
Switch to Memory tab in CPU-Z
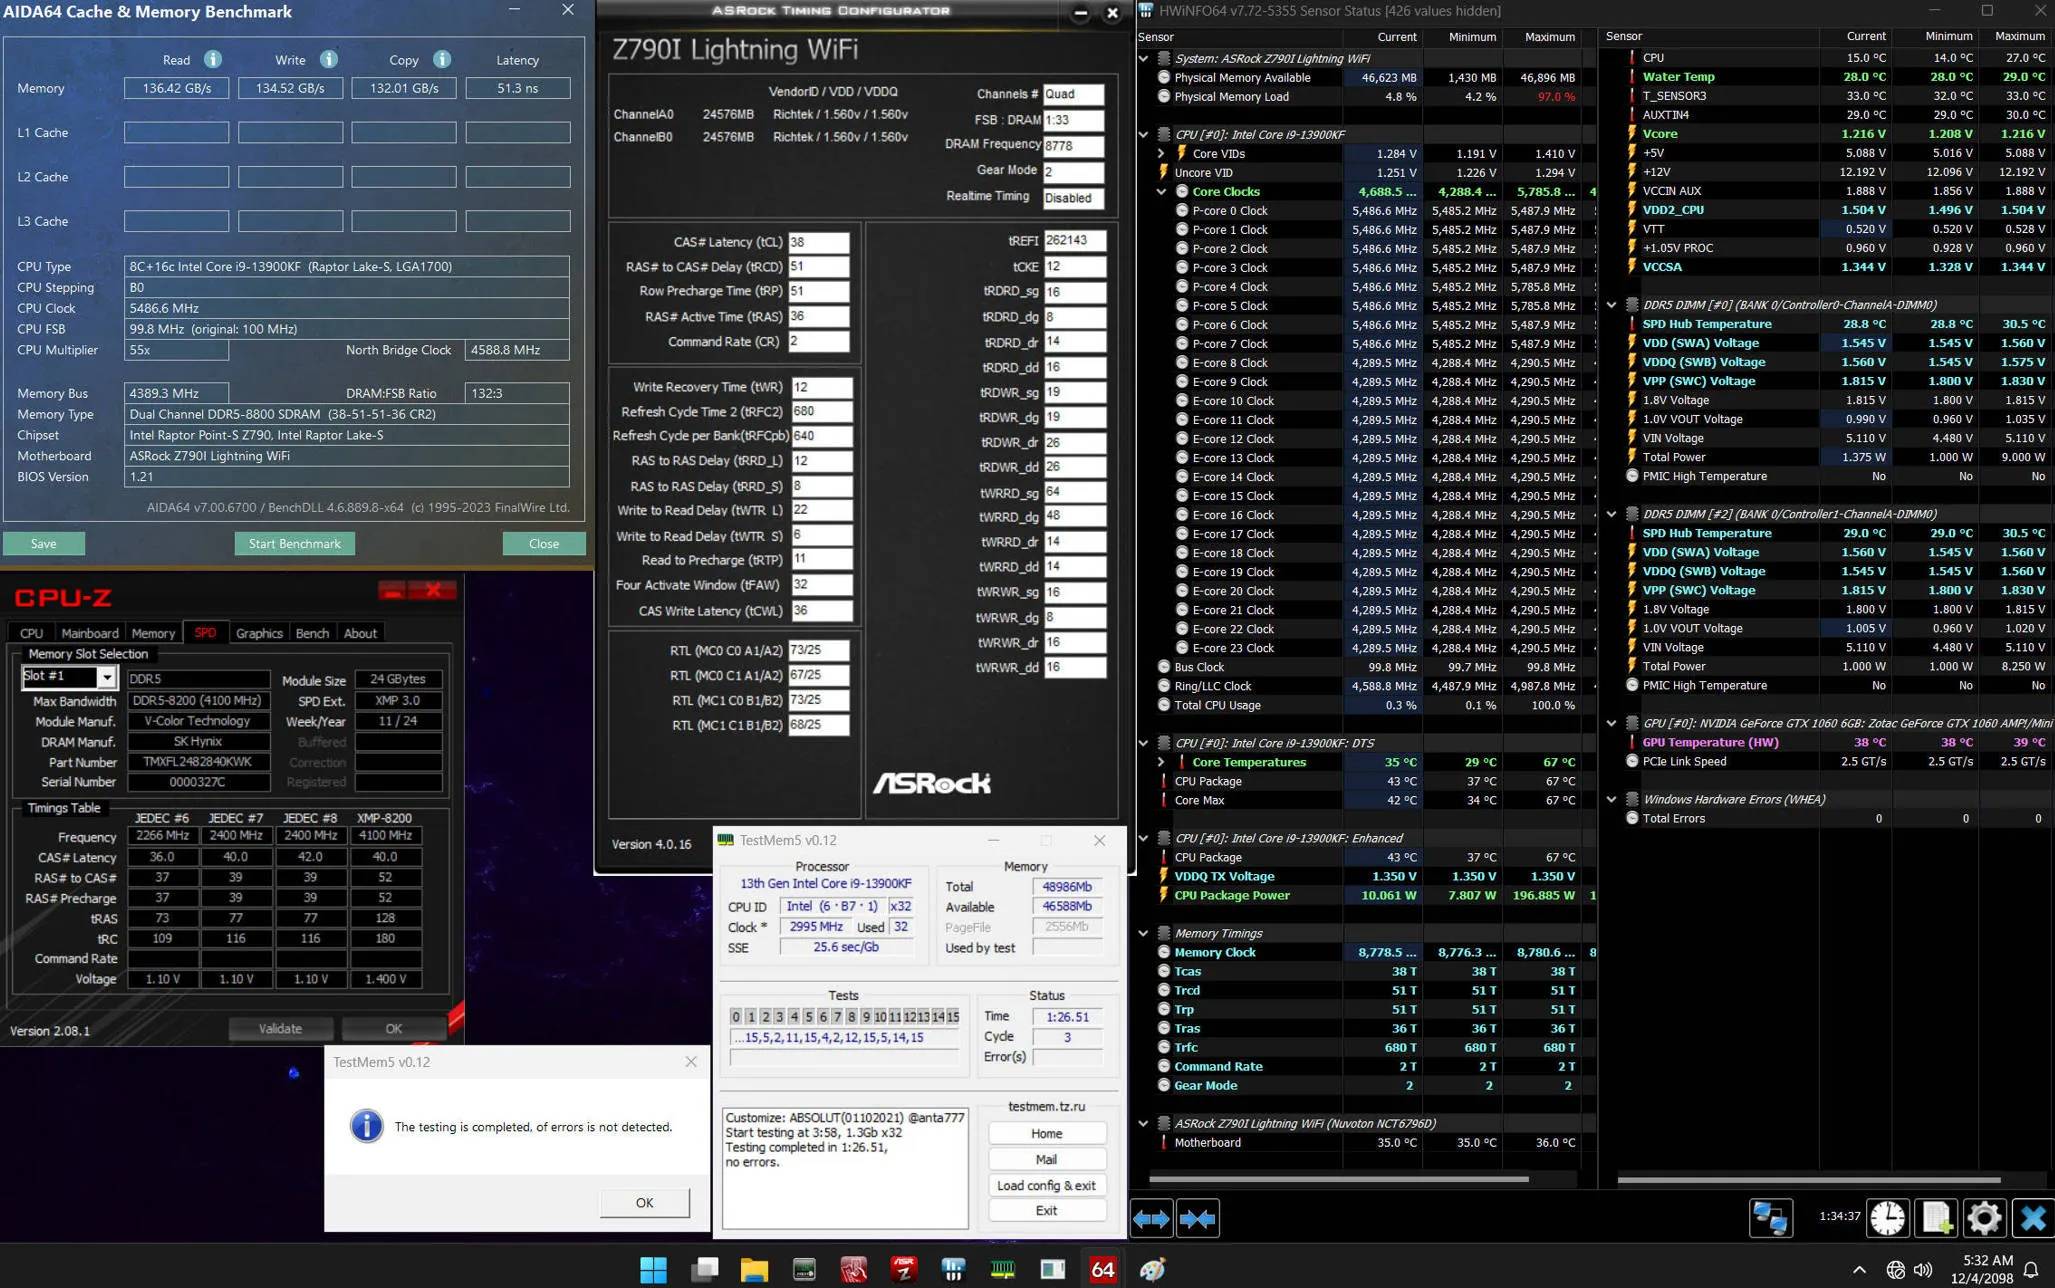click(153, 633)
